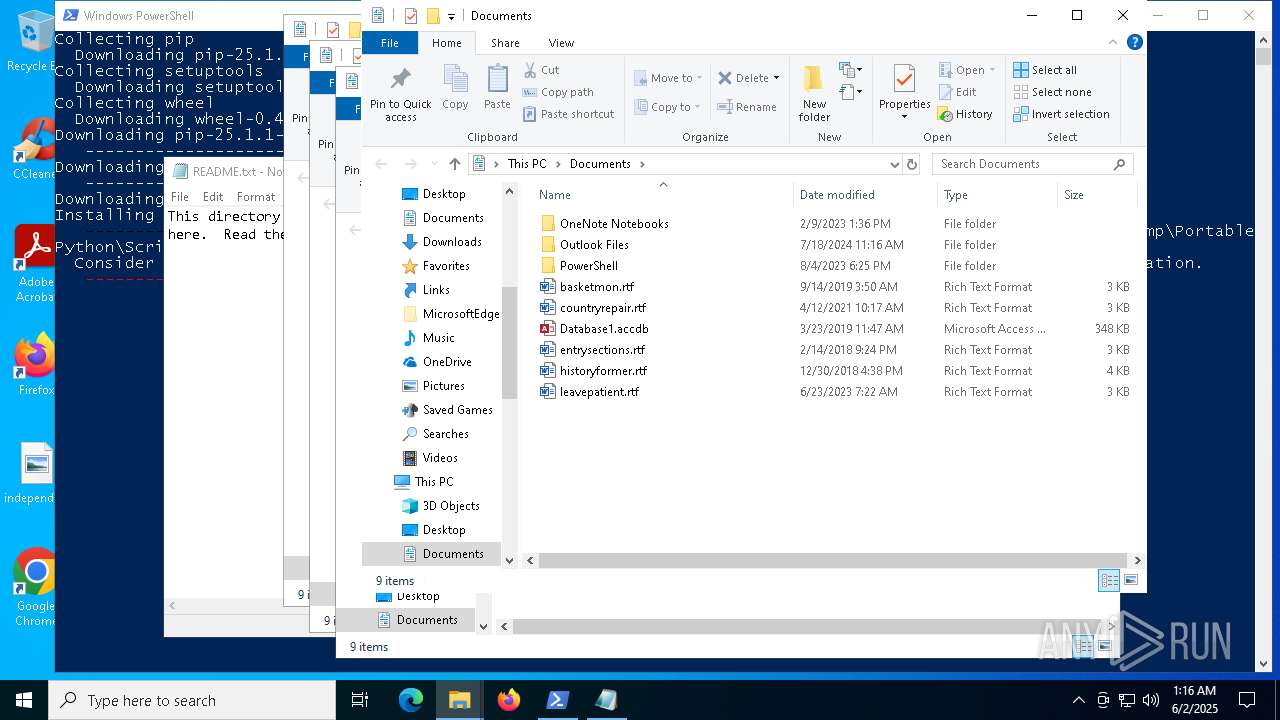The width and height of the screenshot is (1280, 720).
Task: Go up one folder level
Action: click(455, 164)
